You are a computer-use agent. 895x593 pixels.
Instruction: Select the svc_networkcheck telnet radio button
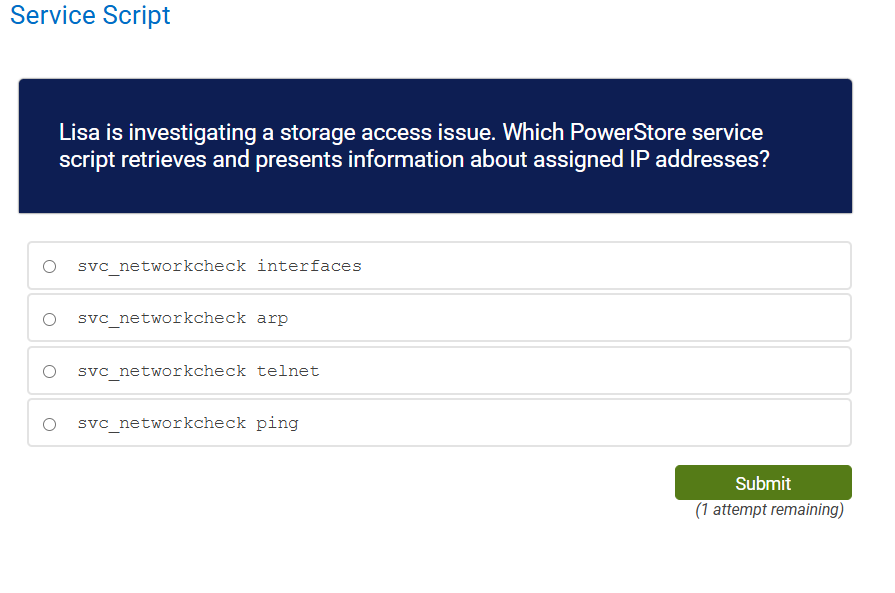49,370
